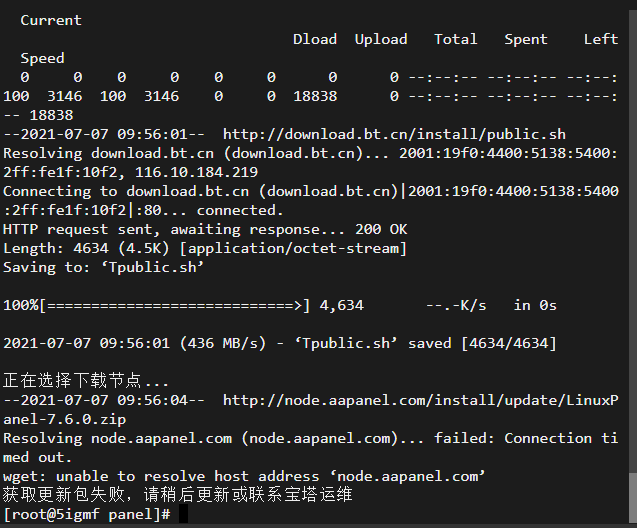
Task: Click the Chinese '正在选择下载节点' status line
Action: point(85,381)
